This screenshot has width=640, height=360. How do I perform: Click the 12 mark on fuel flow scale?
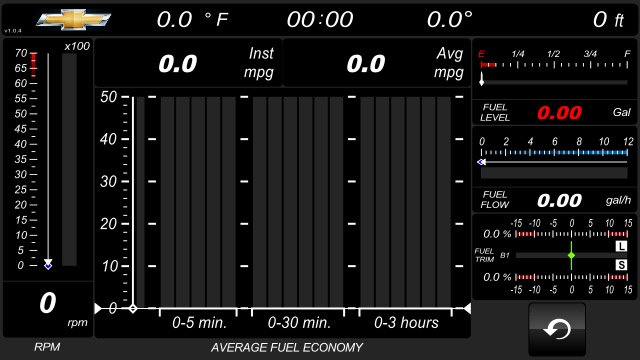(x=628, y=142)
